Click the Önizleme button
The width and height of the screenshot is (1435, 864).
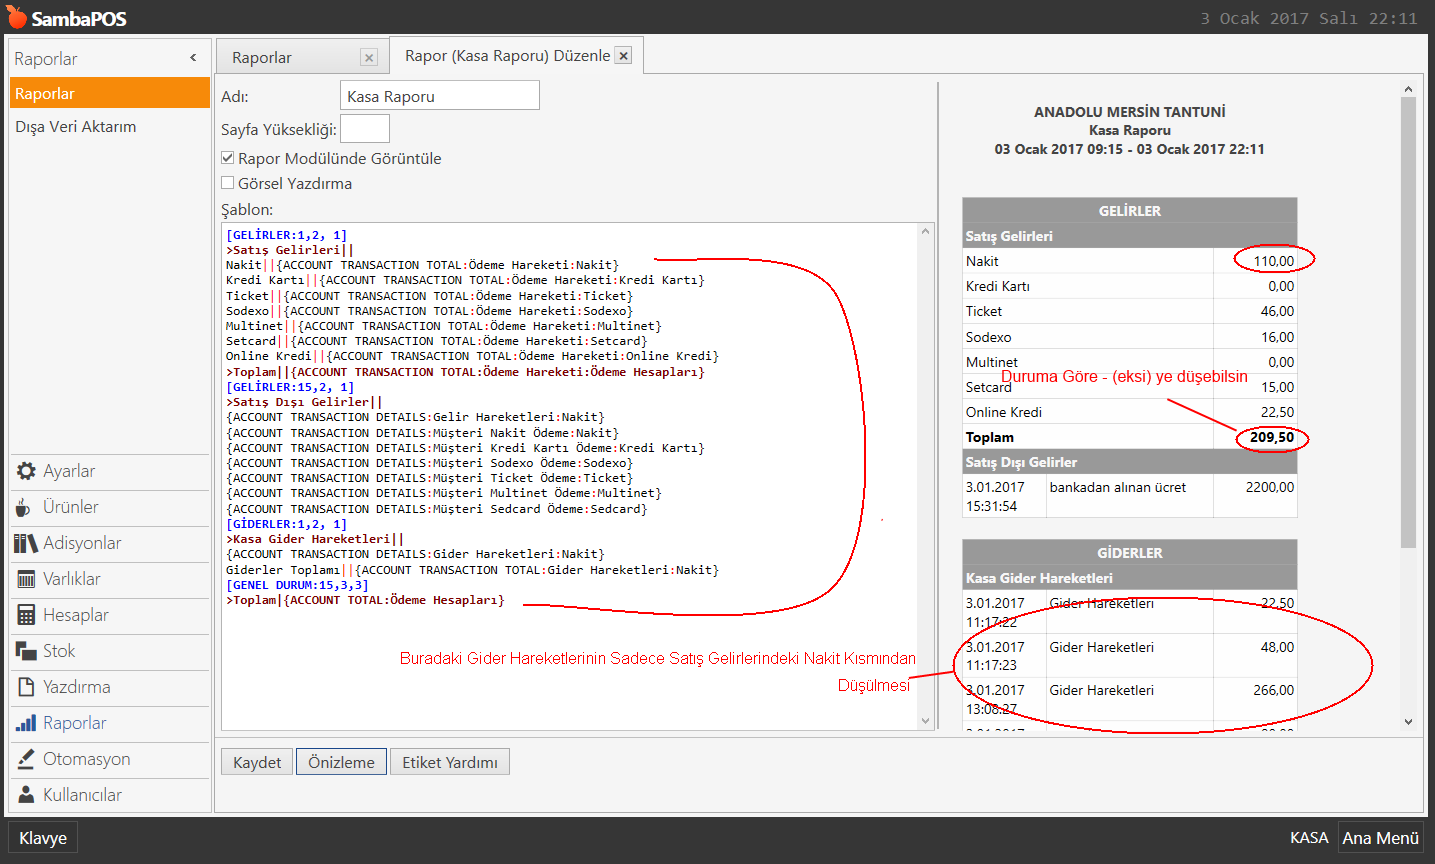click(x=341, y=762)
